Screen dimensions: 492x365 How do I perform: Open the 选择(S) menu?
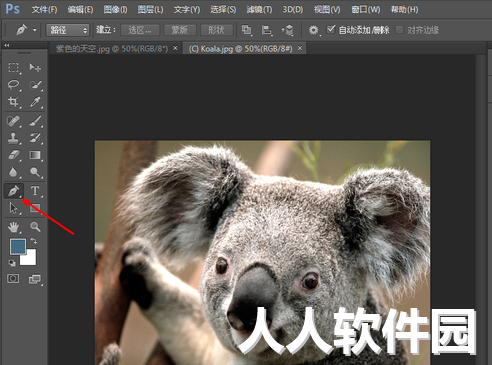tap(223, 9)
